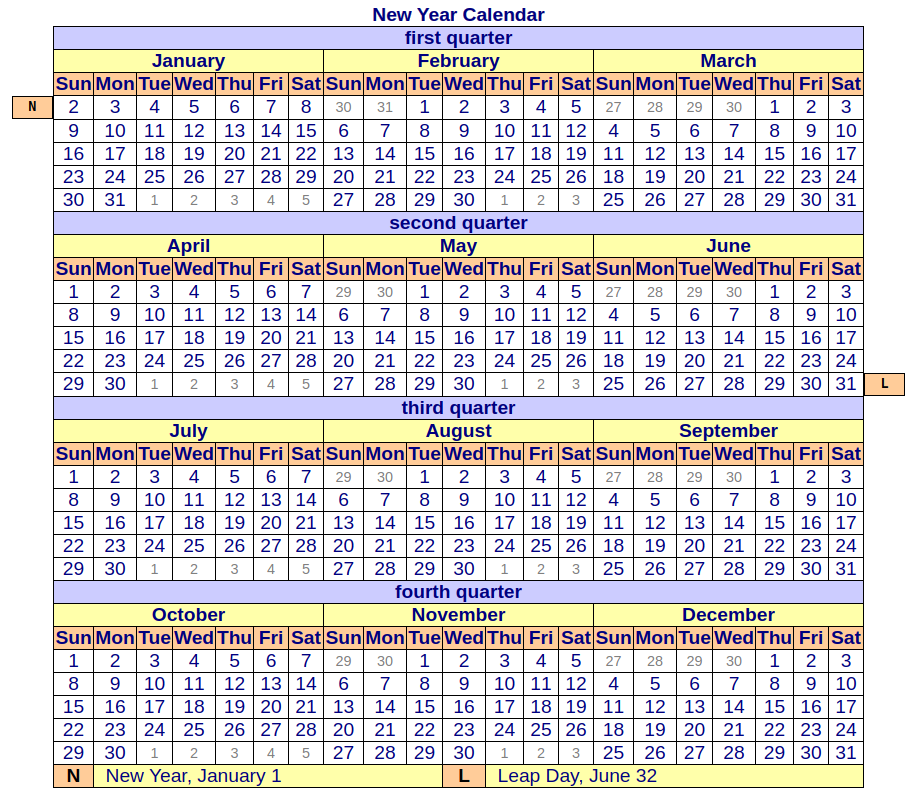
Task: Click the April month heading
Action: click(189, 246)
